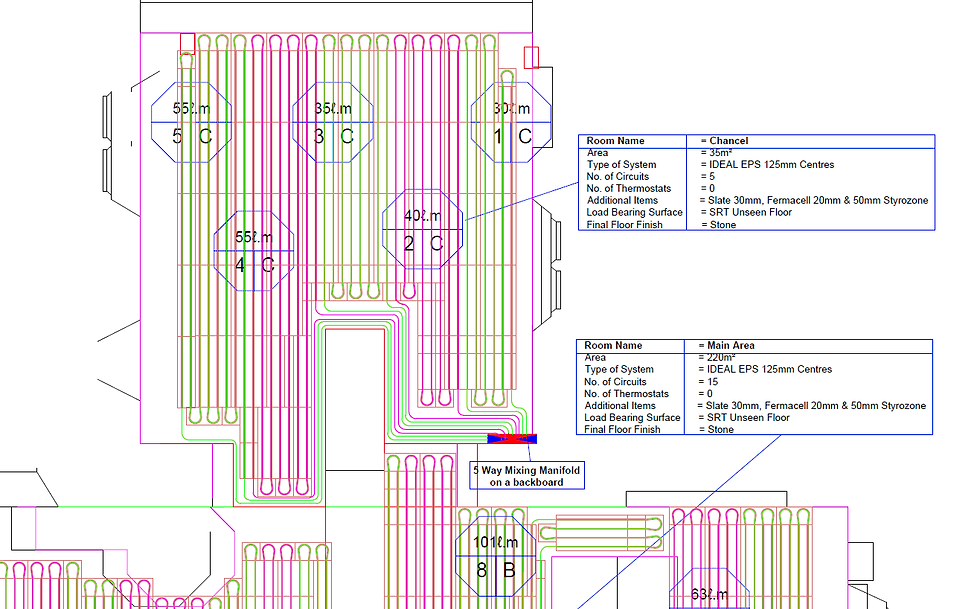This screenshot has height=609, width=980.
Task: Click 'Load Bearing Surface' in Chancel table
Action: (634, 212)
